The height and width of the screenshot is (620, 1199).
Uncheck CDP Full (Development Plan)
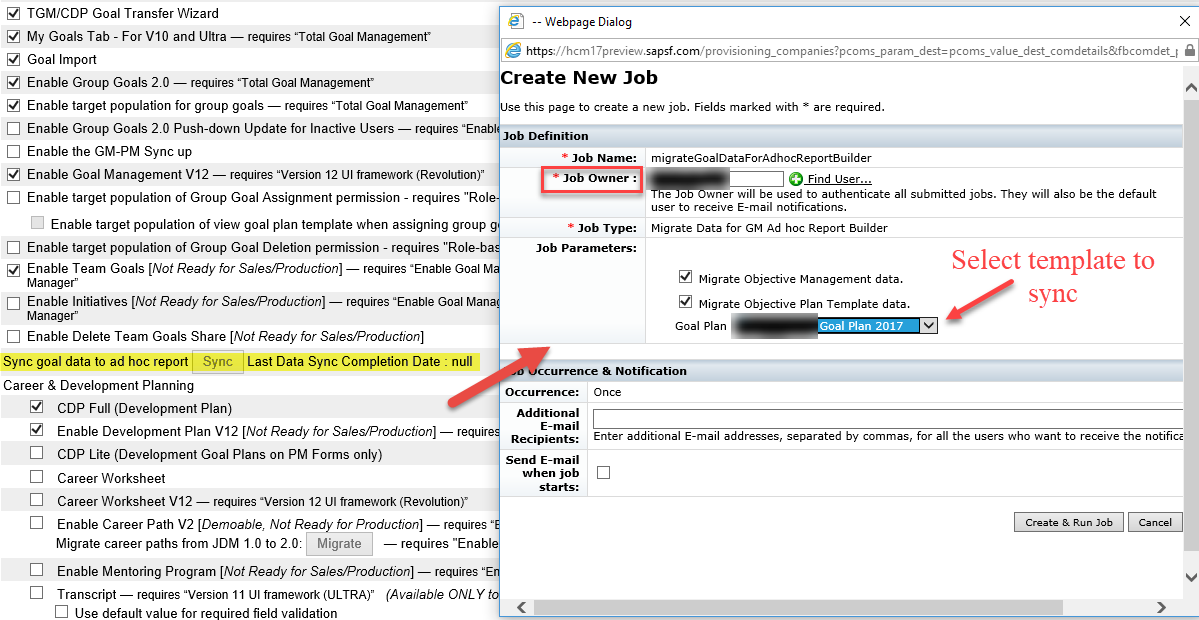(37, 407)
